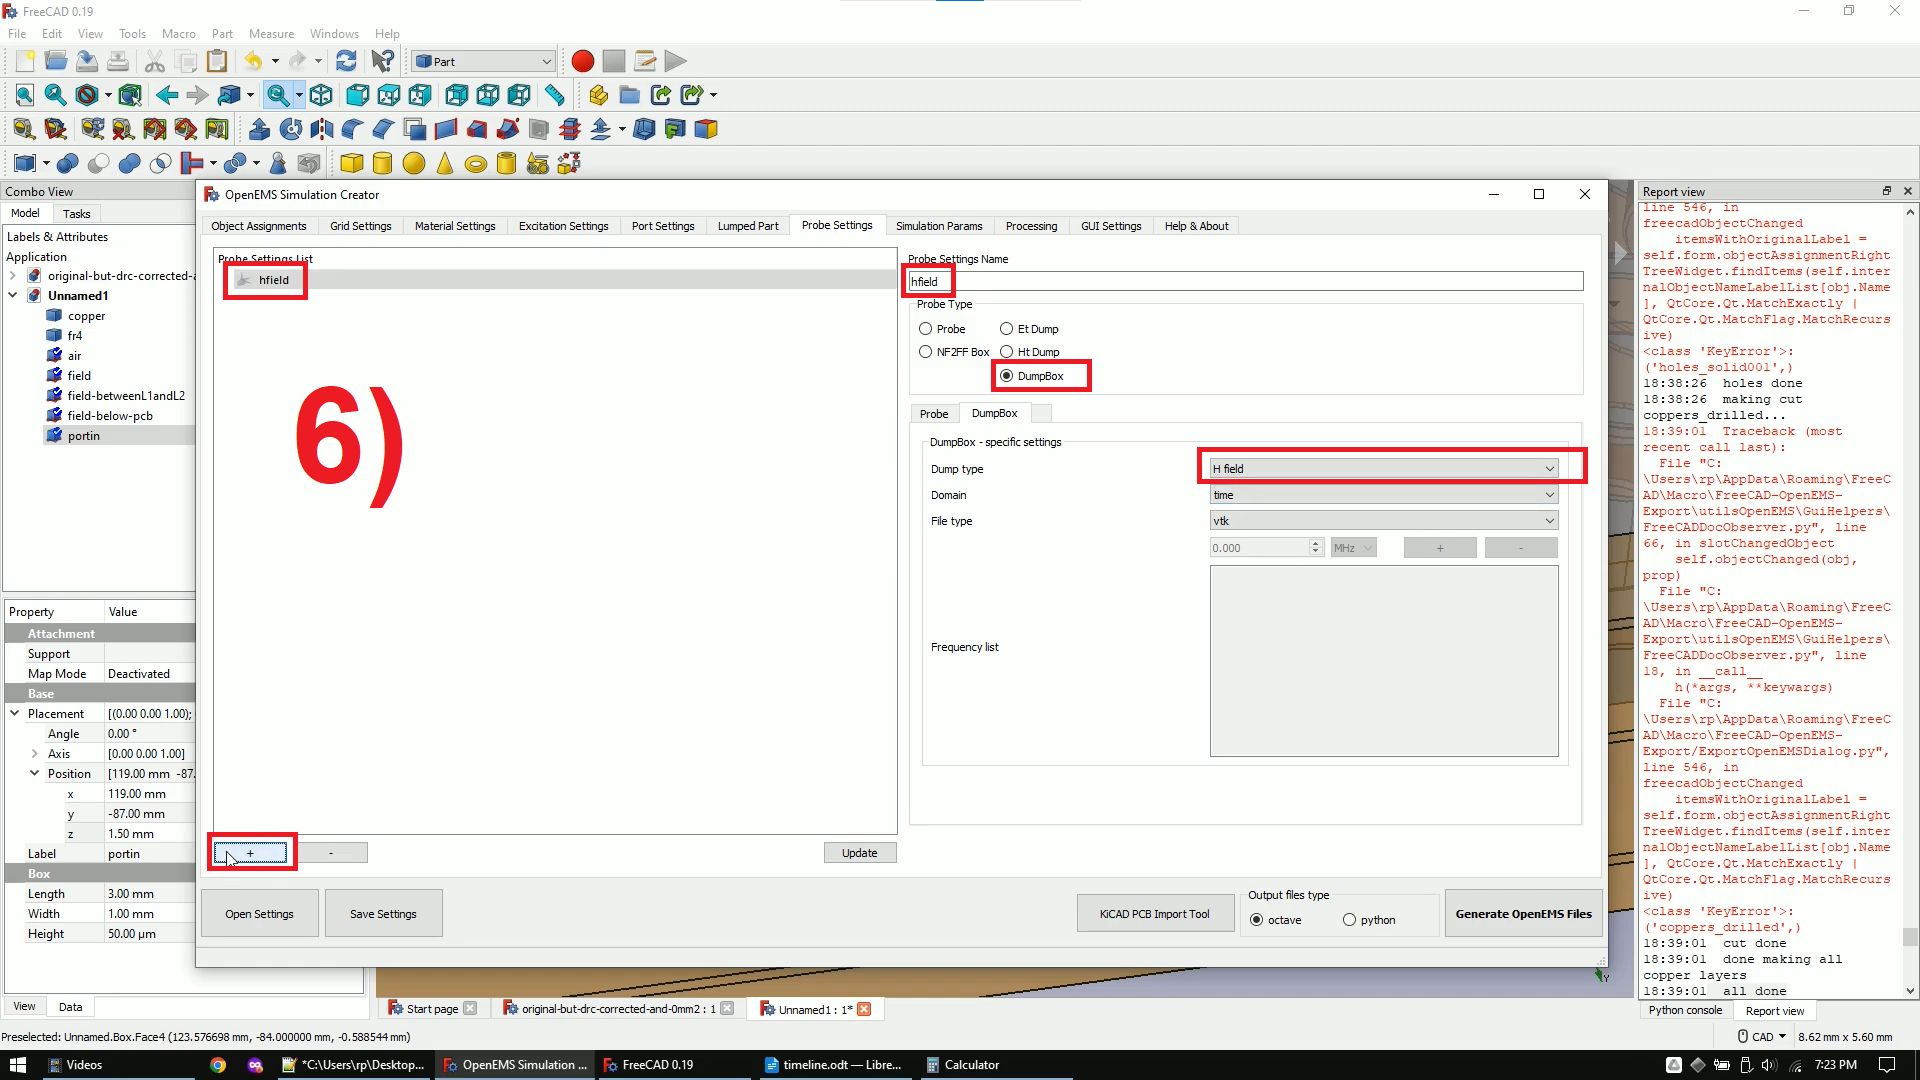Navigate to the Excitation Settings tab
Viewport: 1920px width, 1080px height.
tap(563, 225)
